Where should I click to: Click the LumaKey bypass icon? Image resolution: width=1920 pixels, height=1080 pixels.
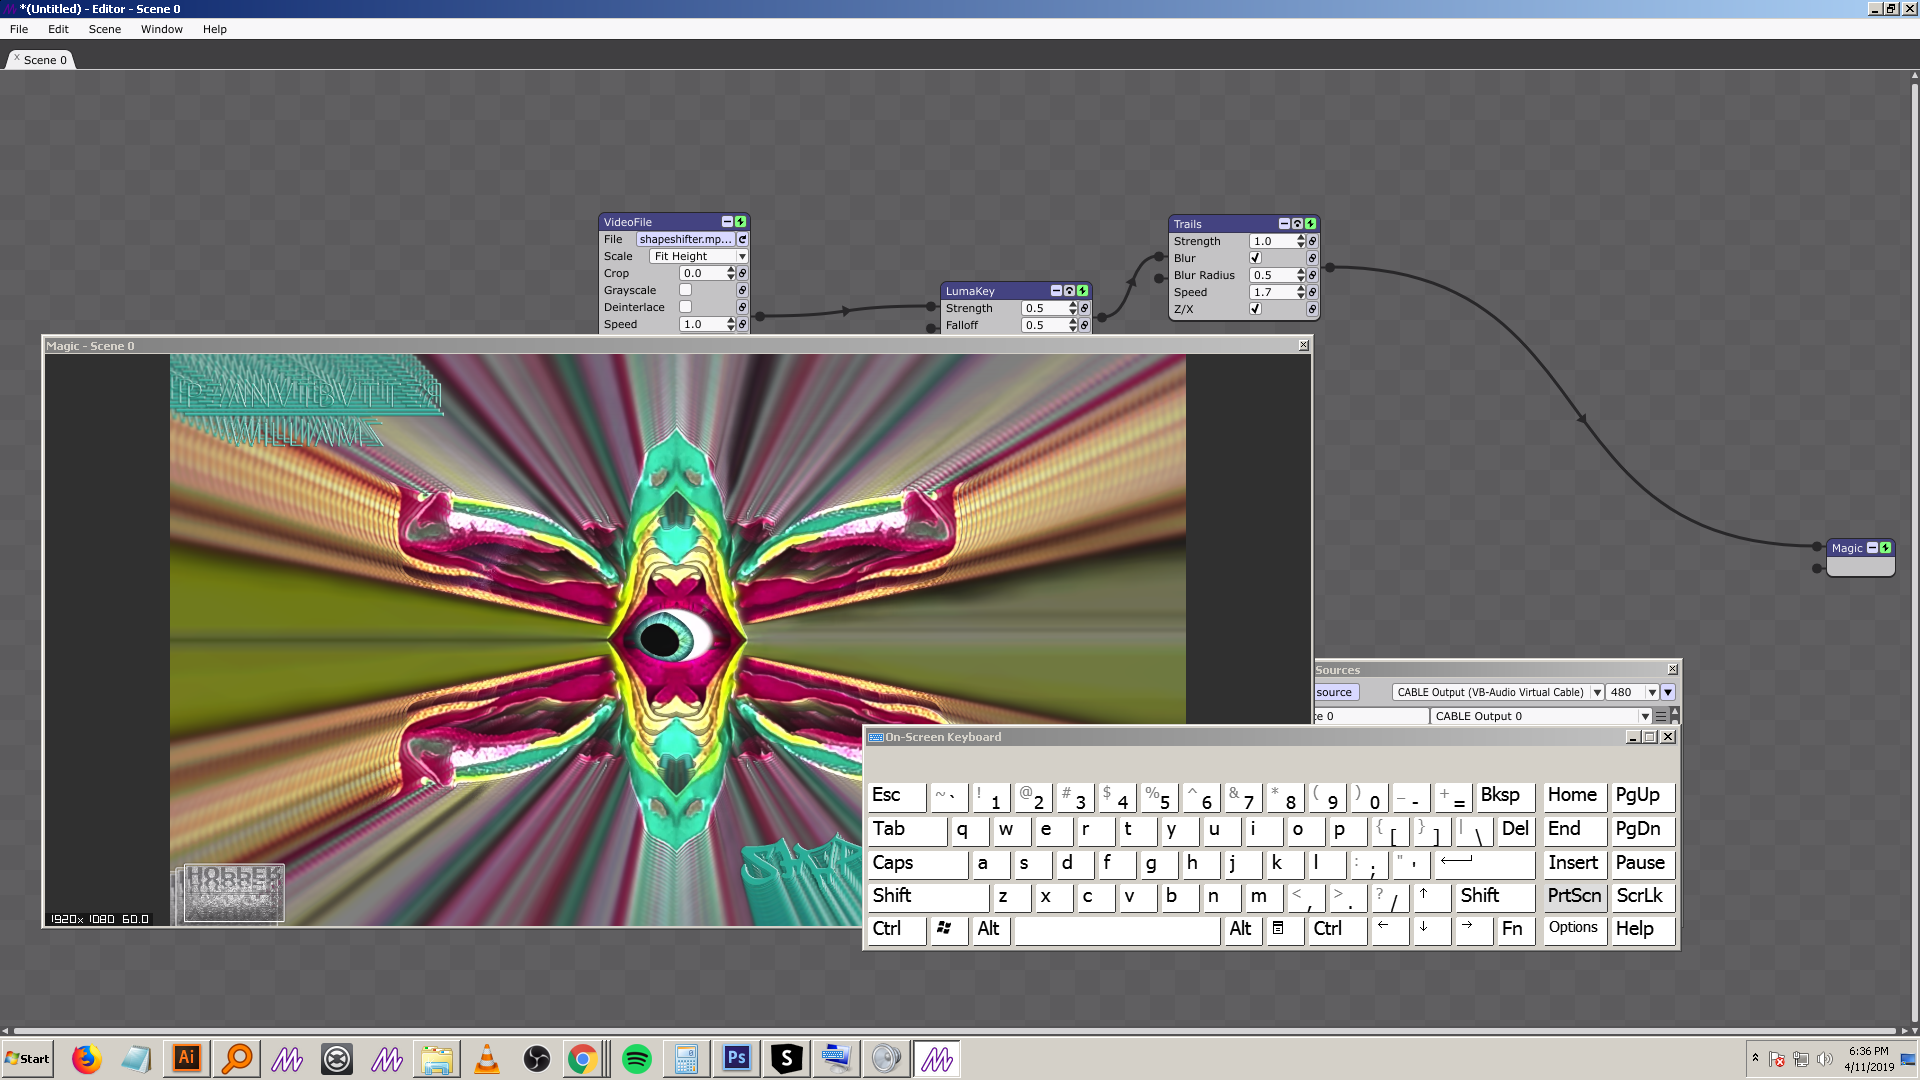[1069, 291]
